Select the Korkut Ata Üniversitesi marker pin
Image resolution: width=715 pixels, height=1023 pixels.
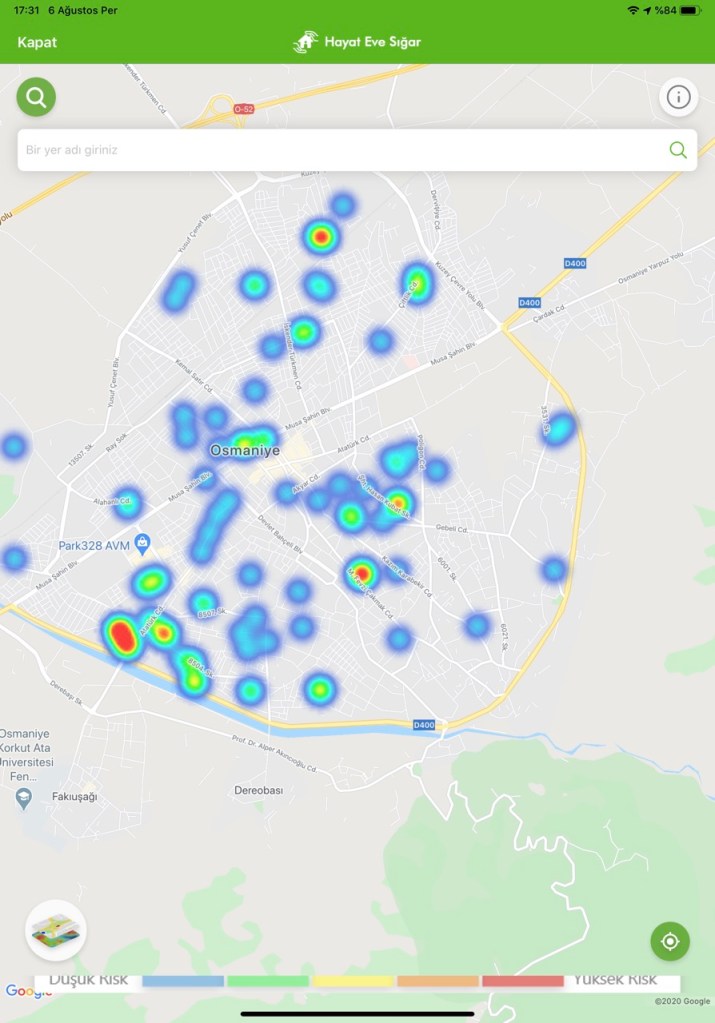coord(23,798)
